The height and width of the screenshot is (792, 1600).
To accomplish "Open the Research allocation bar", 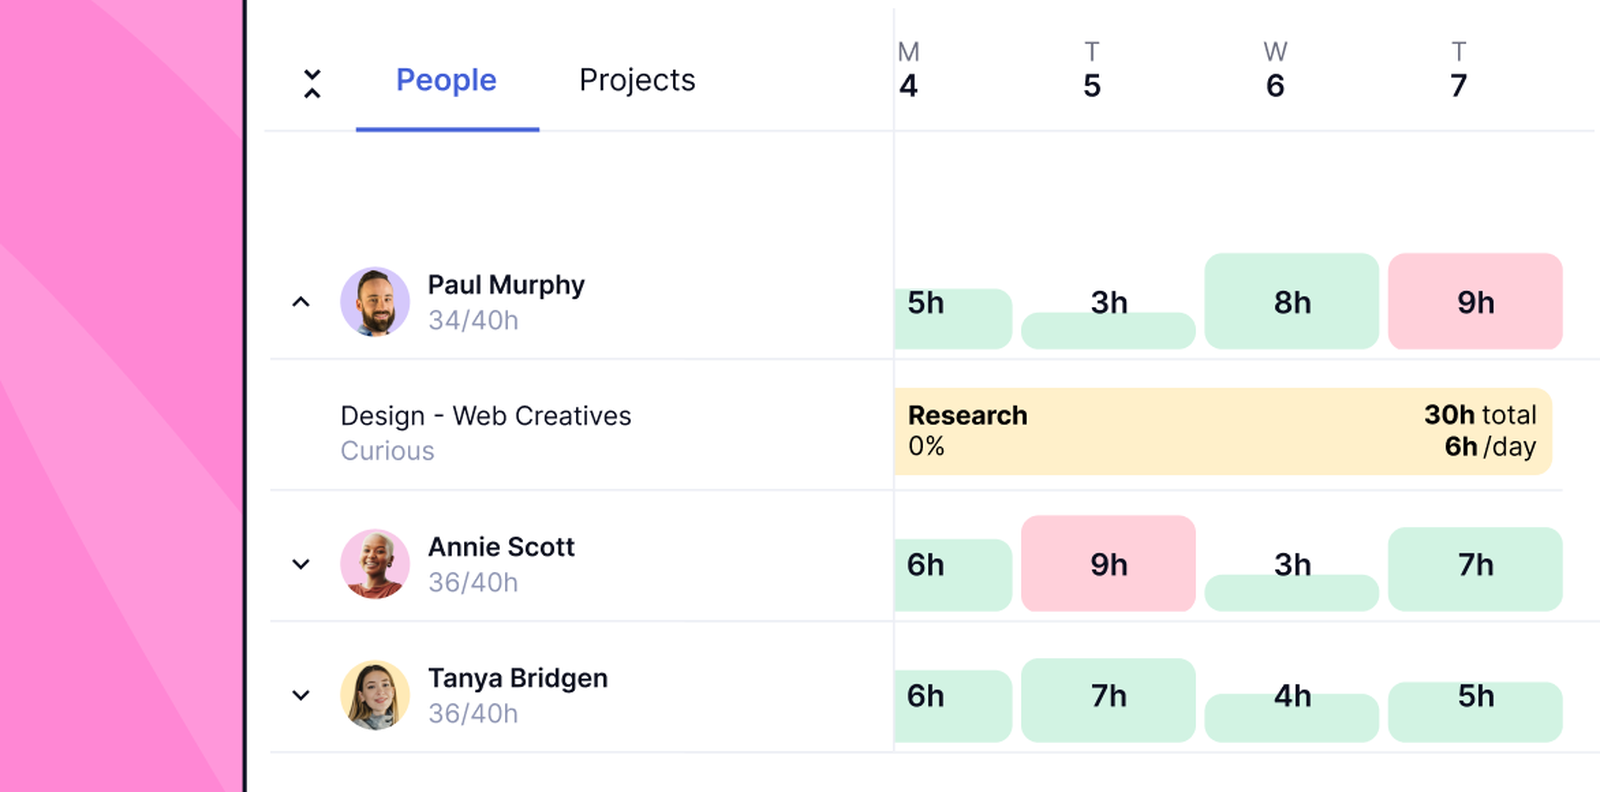I will (1222, 431).
